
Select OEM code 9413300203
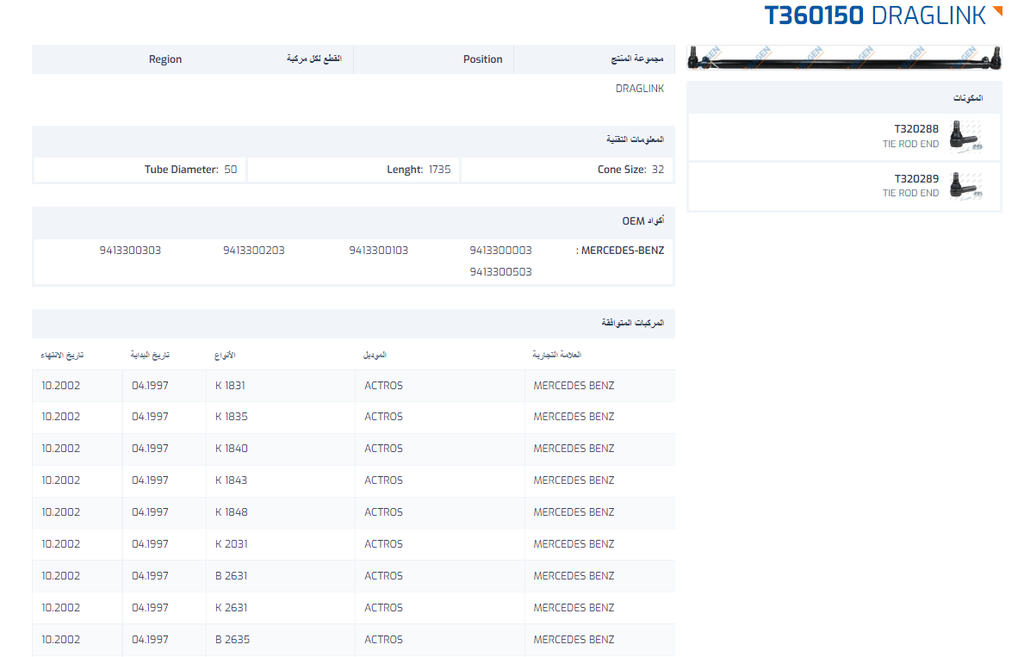pos(253,250)
